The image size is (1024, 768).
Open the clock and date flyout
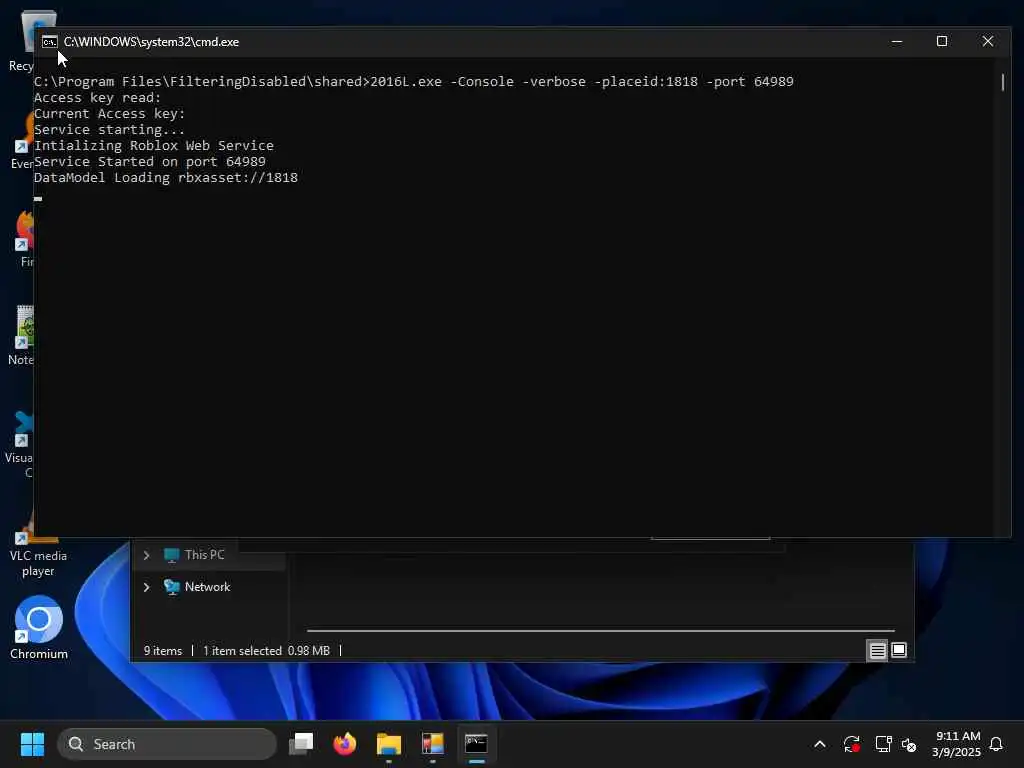pyautogui.click(x=956, y=744)
